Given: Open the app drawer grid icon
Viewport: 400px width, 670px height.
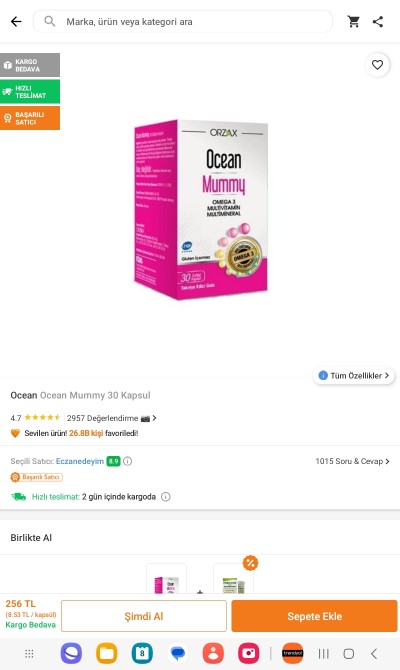Looking at the screenshot, I should 29,653.
